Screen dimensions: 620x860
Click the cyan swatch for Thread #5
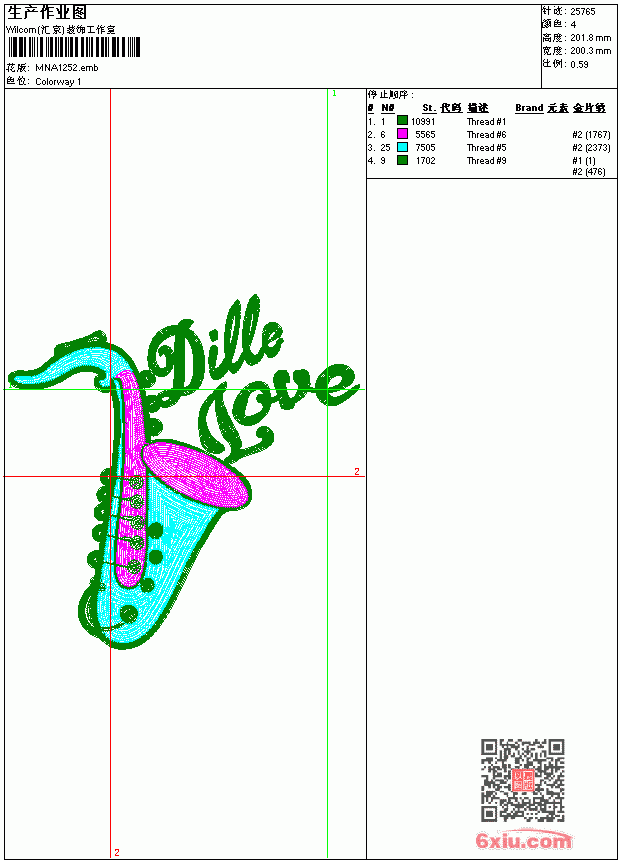coord(402,147)
